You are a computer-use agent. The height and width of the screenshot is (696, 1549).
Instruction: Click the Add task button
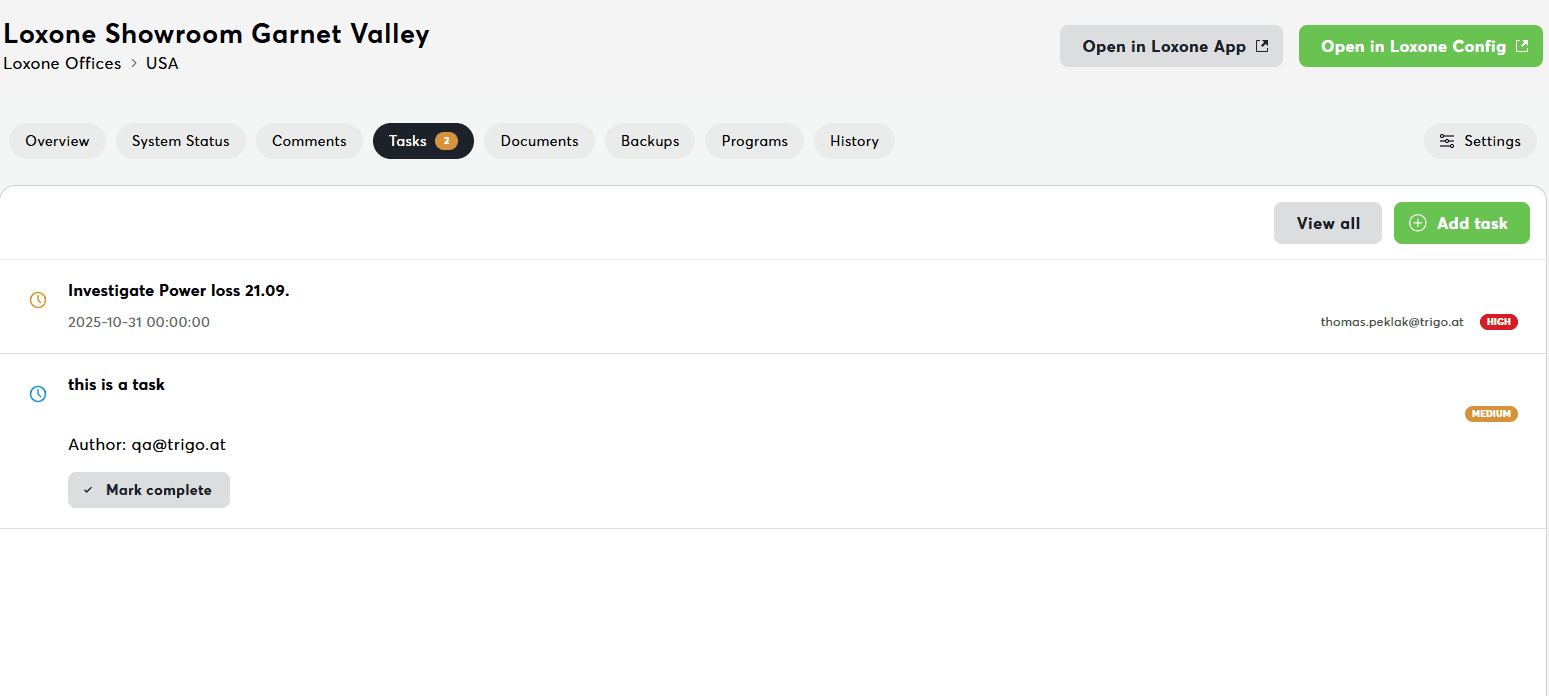pos(1462,223)
